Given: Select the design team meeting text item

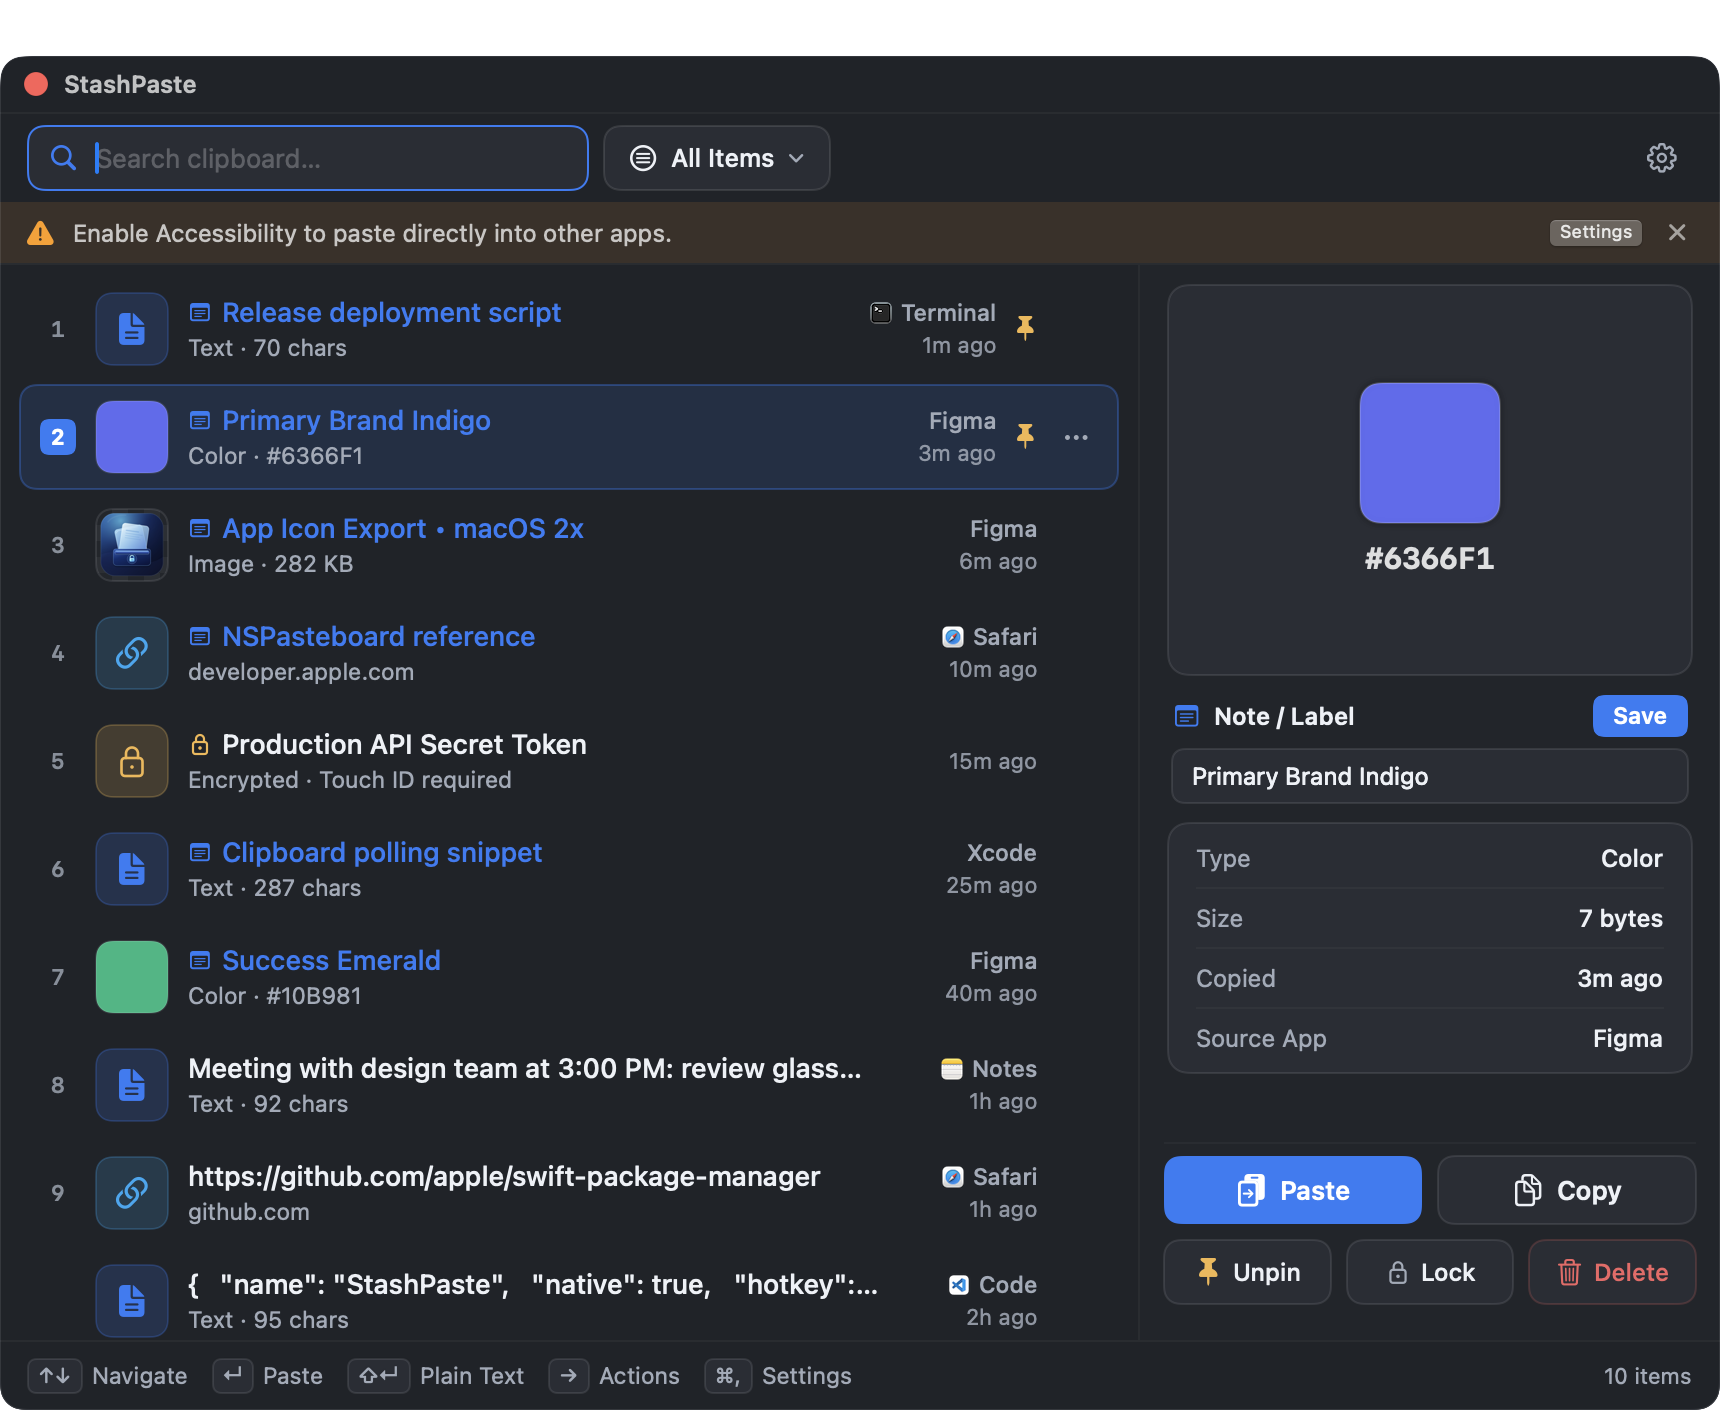Looking at the screenshot, I should tap(569, 1085).
